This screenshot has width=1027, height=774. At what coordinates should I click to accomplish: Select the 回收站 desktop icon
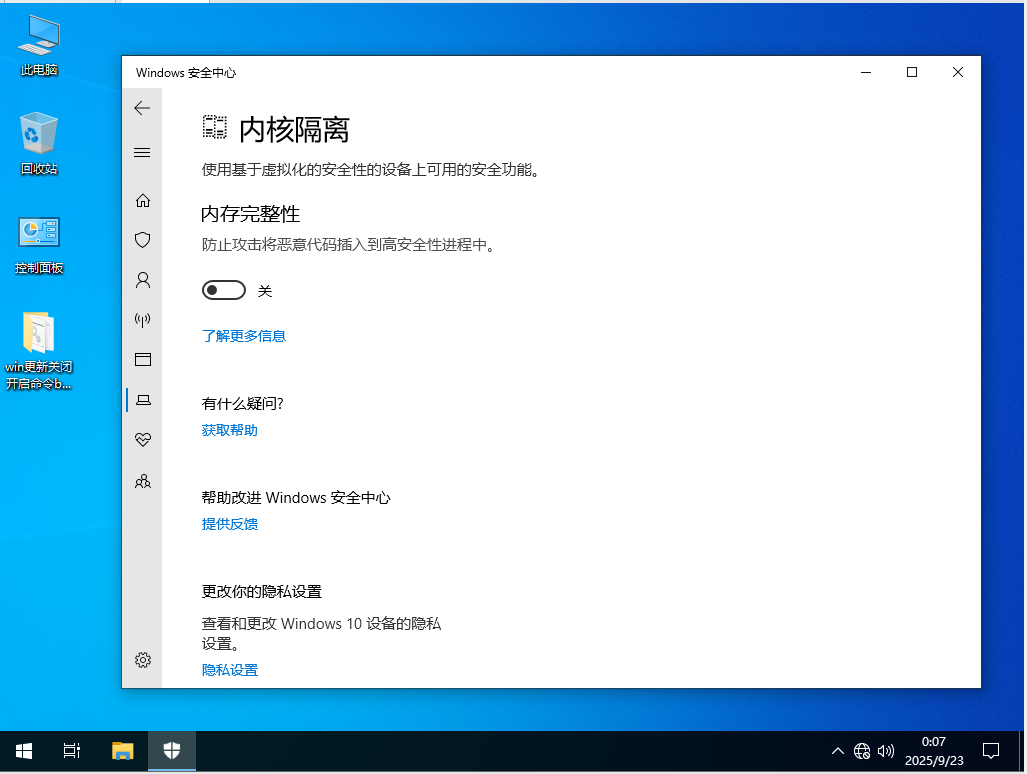click(39, 143)
